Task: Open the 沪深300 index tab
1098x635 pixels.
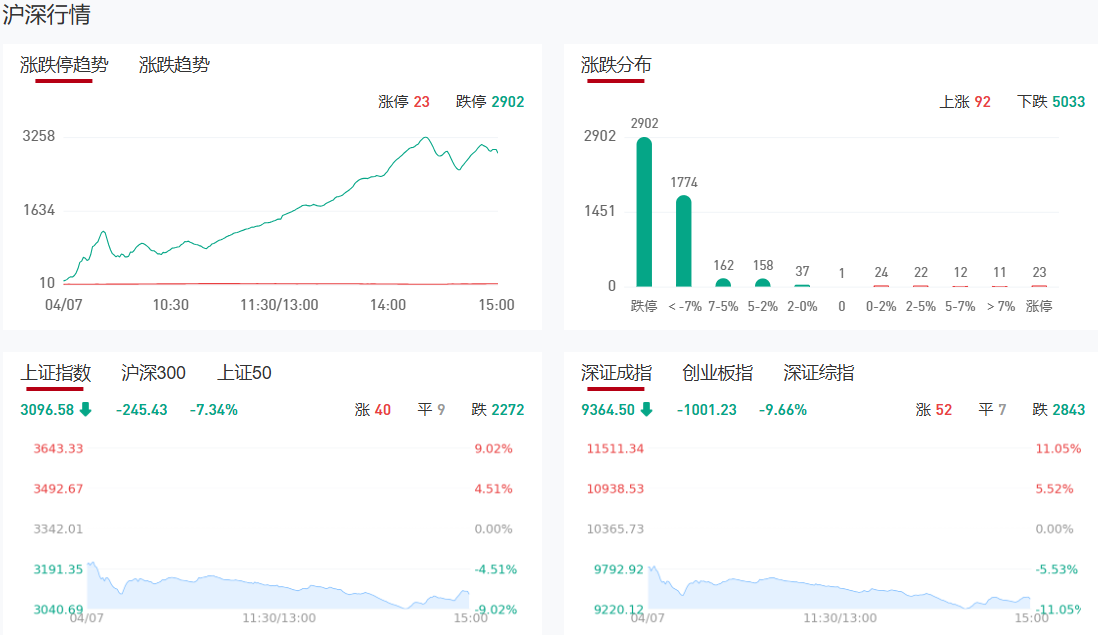Action: tap(153, 373)
